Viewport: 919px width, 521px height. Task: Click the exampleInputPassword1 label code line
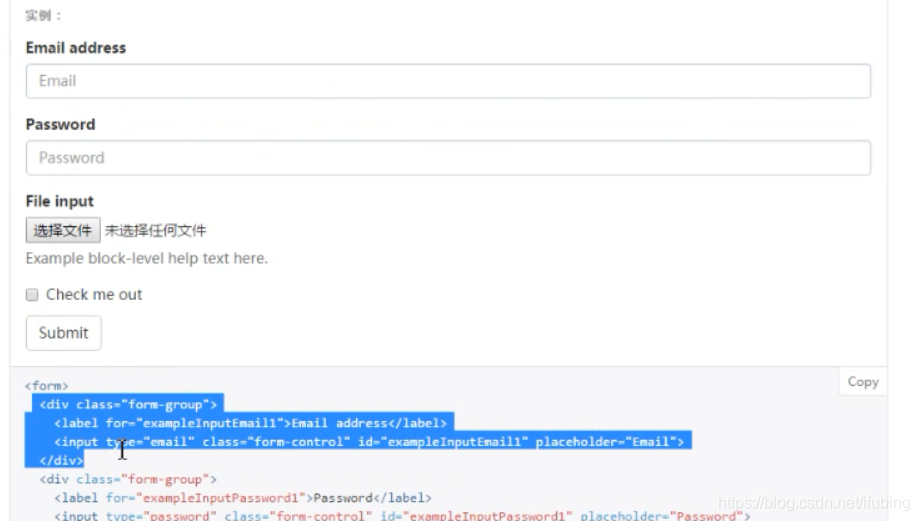click(x=243, y=498)
